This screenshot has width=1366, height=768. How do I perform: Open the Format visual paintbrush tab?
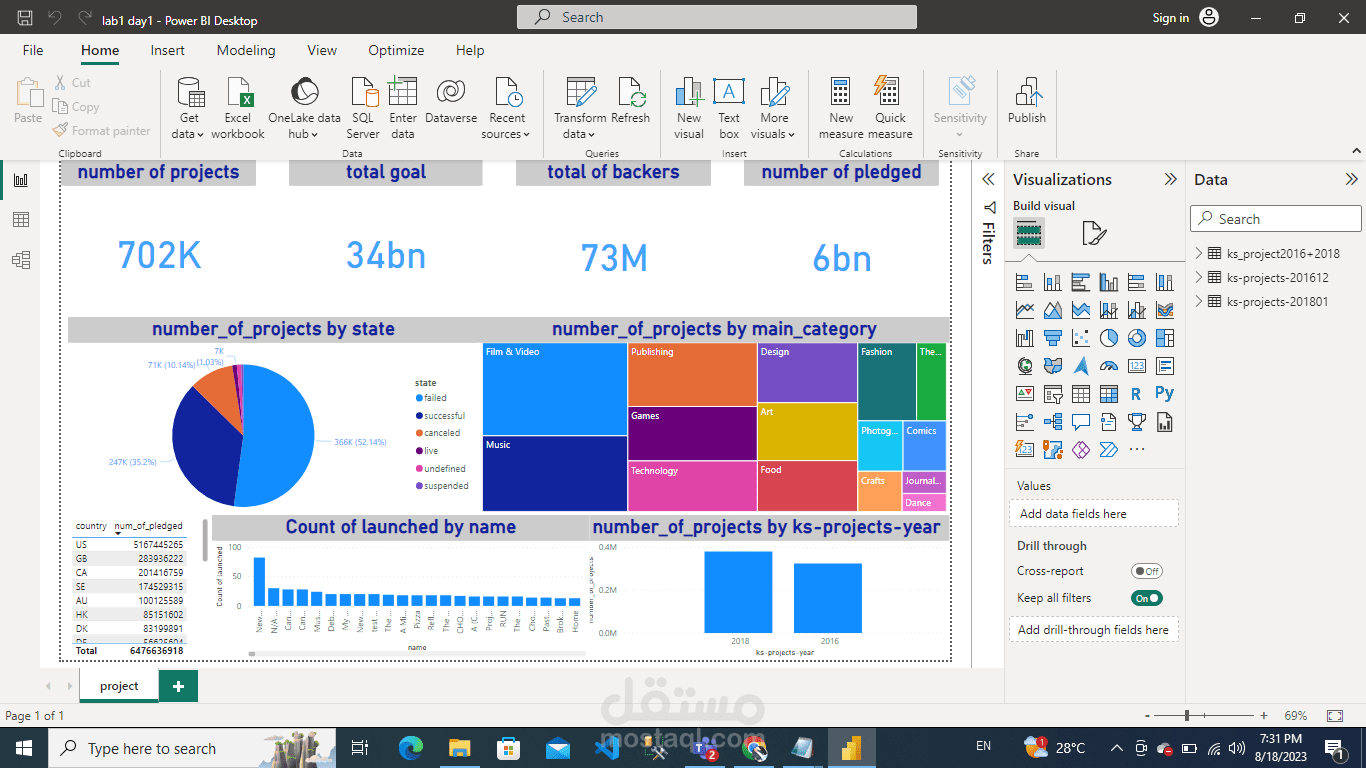point(1094,234)
